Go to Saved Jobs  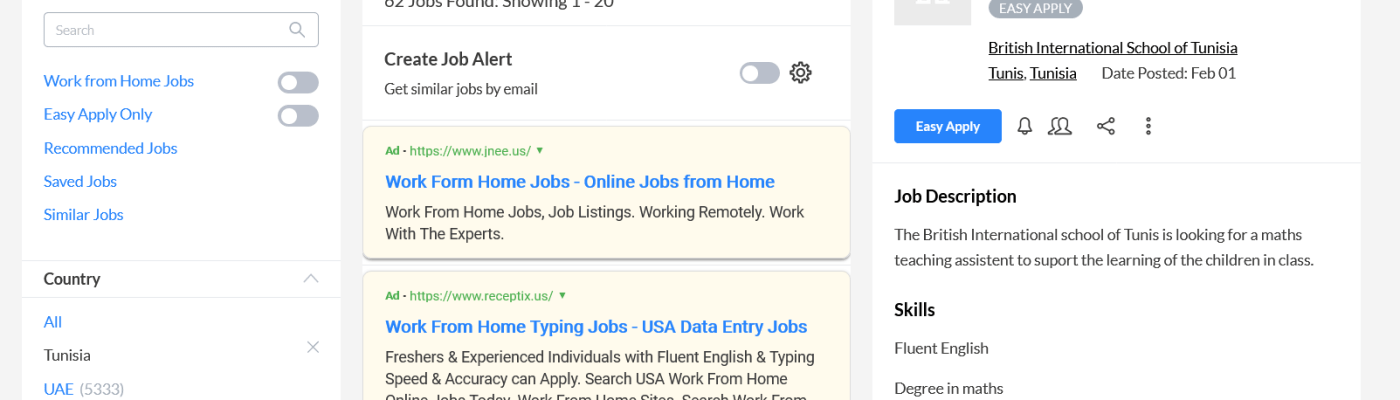point(80,181)
